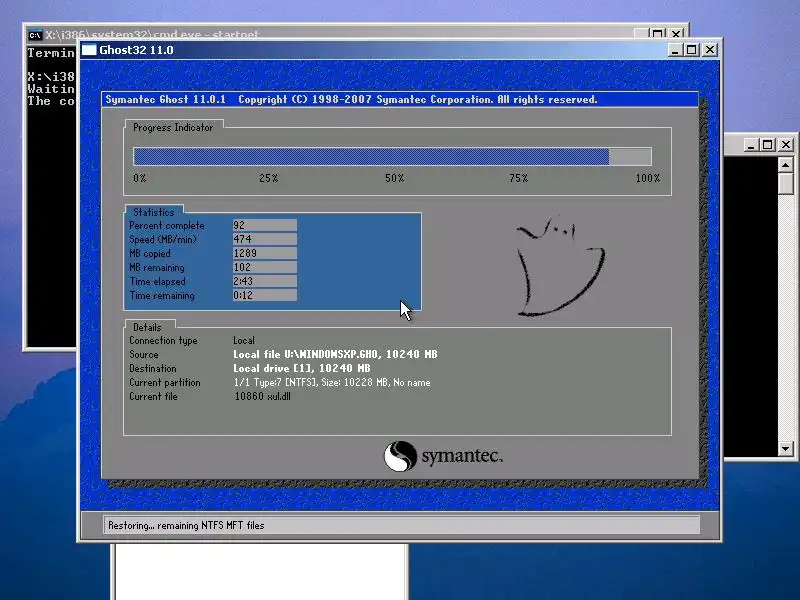Click the blue progress indicator bar
800x600 pixels.
click(371, 157)
